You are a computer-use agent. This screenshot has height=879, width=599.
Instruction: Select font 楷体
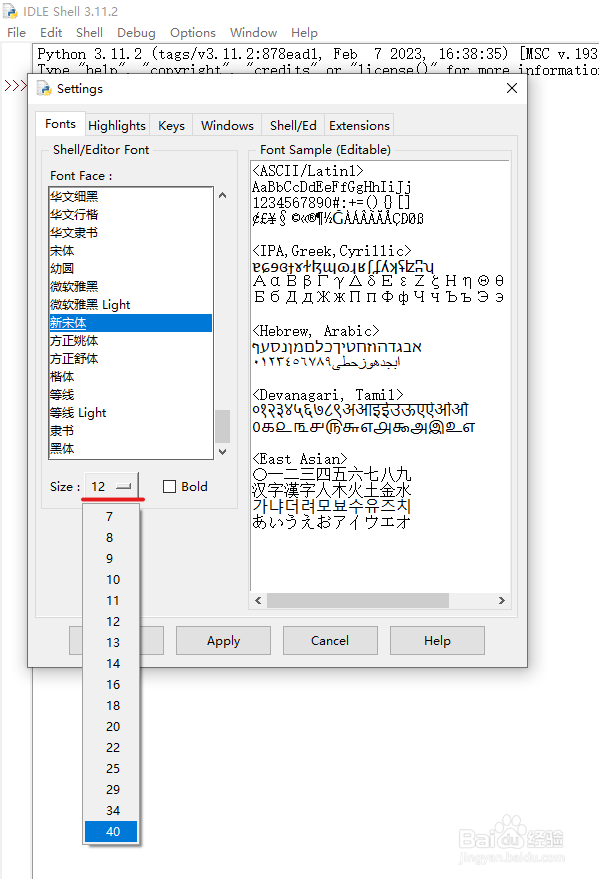tap(130, 377)
